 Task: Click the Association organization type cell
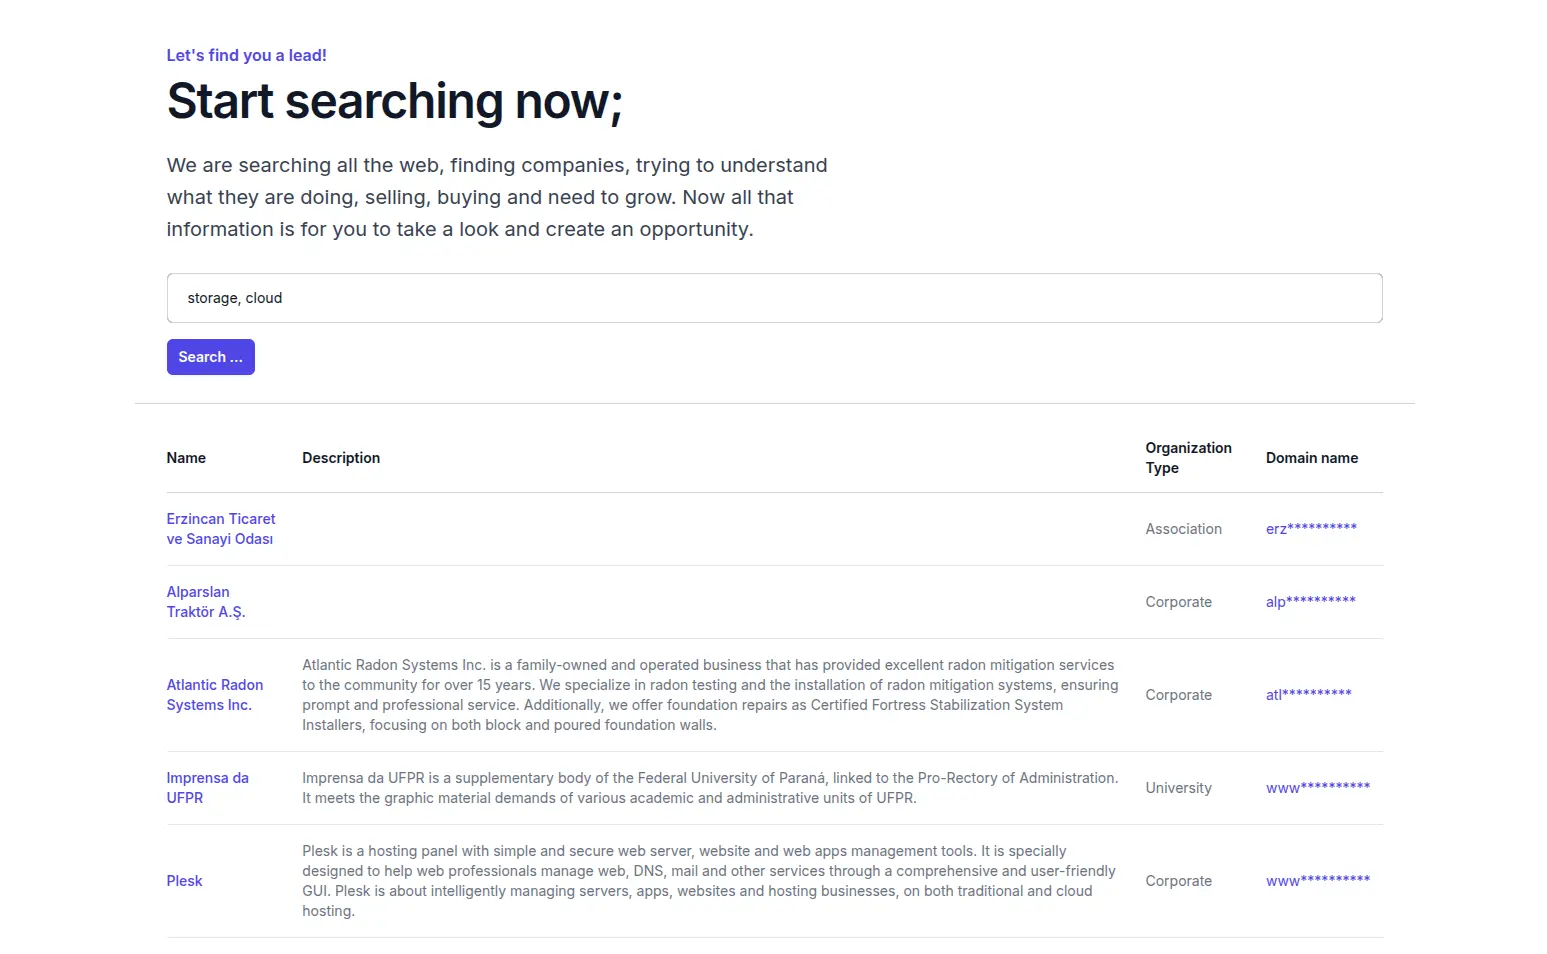tap(1183, 529)
